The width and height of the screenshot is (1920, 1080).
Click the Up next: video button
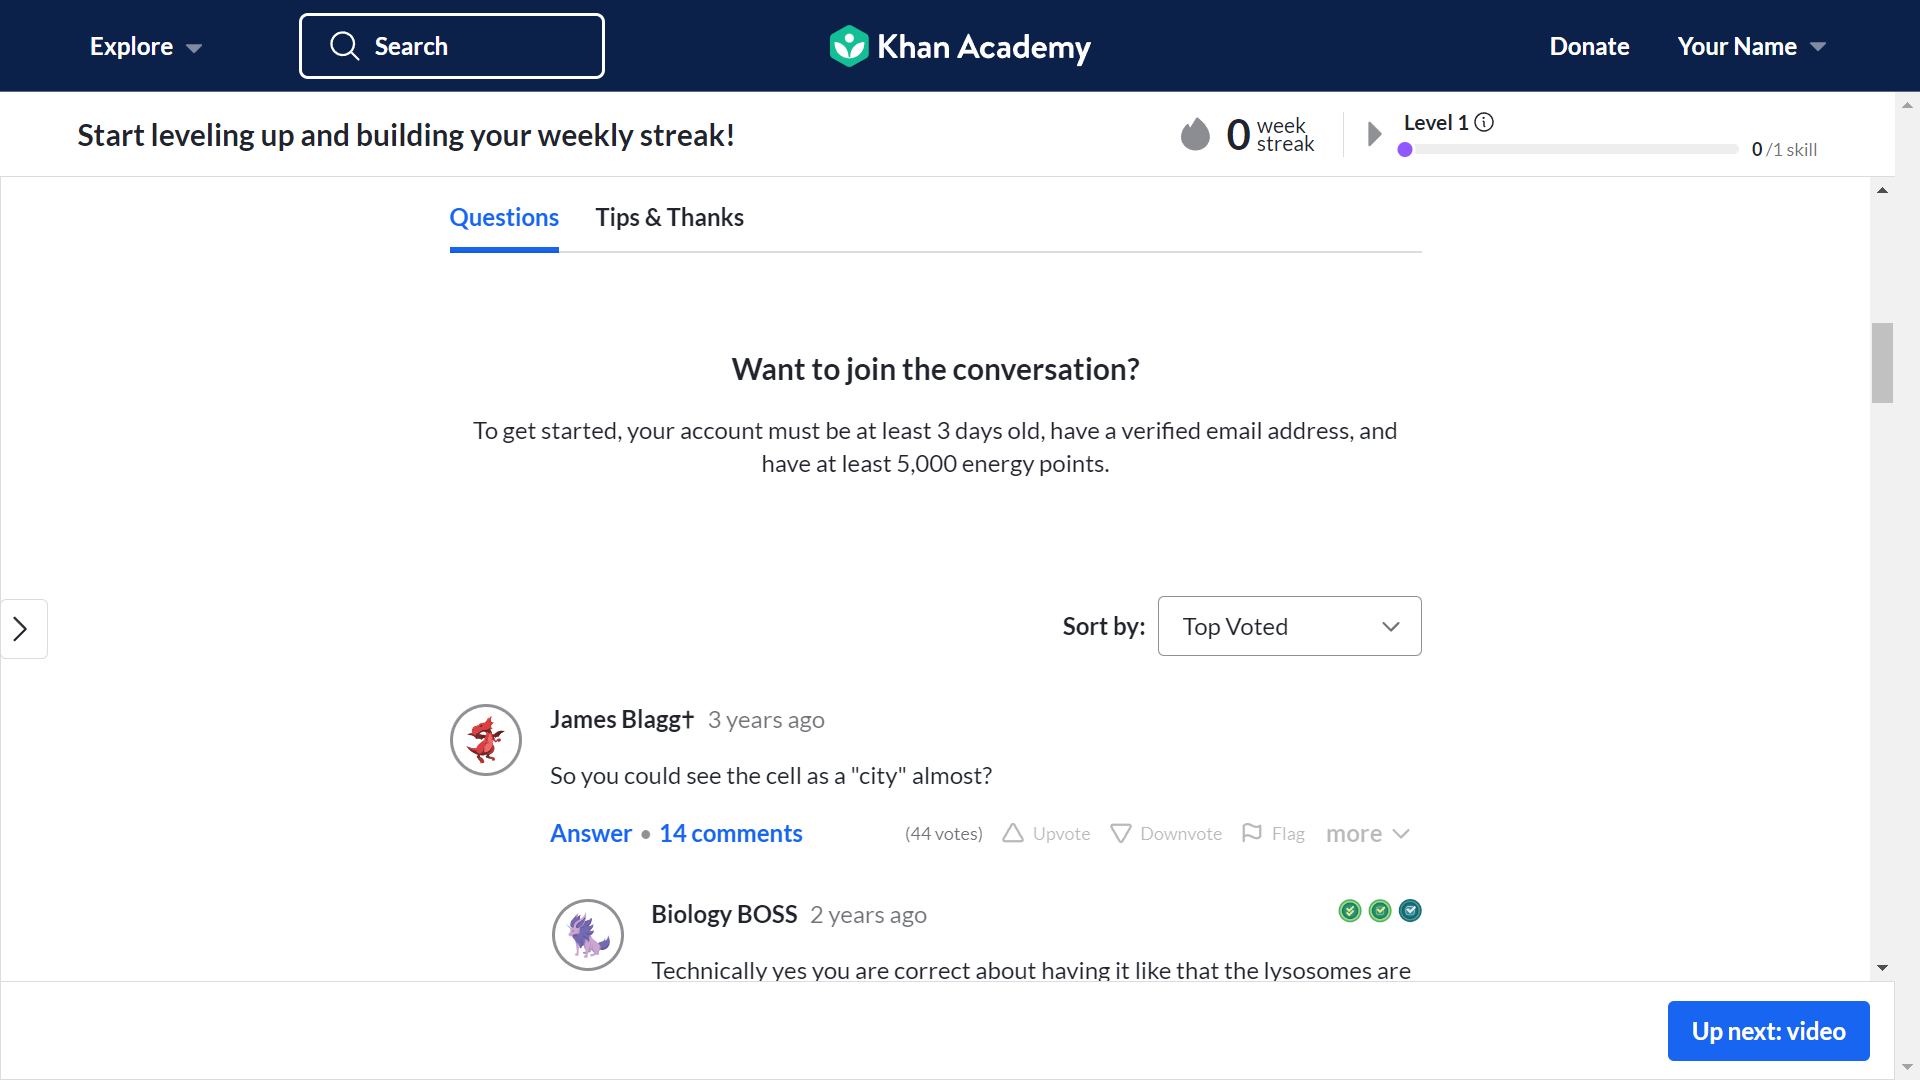[x=1768, y=1031]
